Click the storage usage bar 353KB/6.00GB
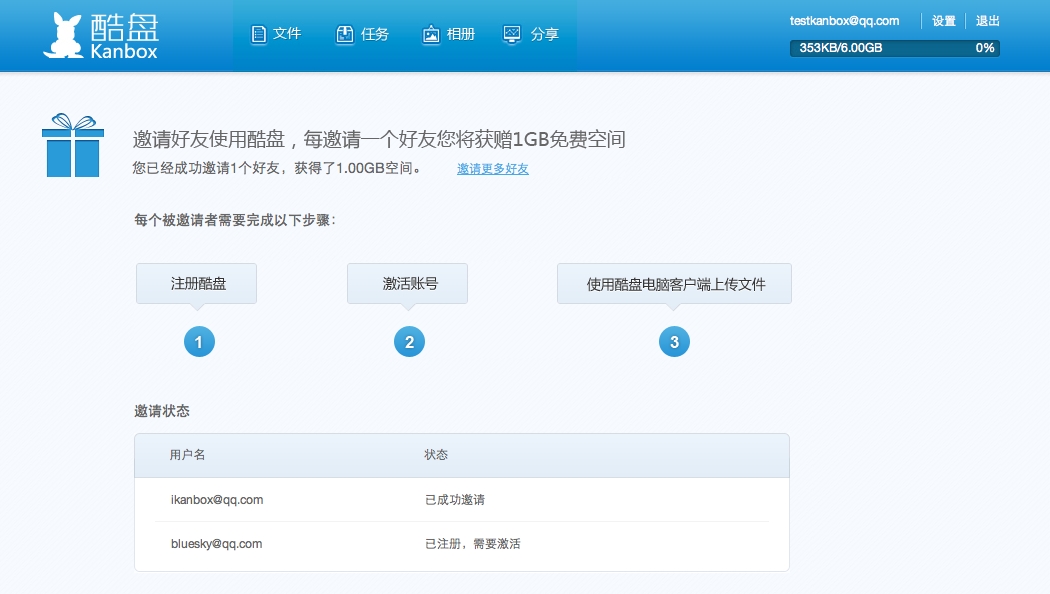The width and height of the screenshot is (1050, 594). click(894, 48)
